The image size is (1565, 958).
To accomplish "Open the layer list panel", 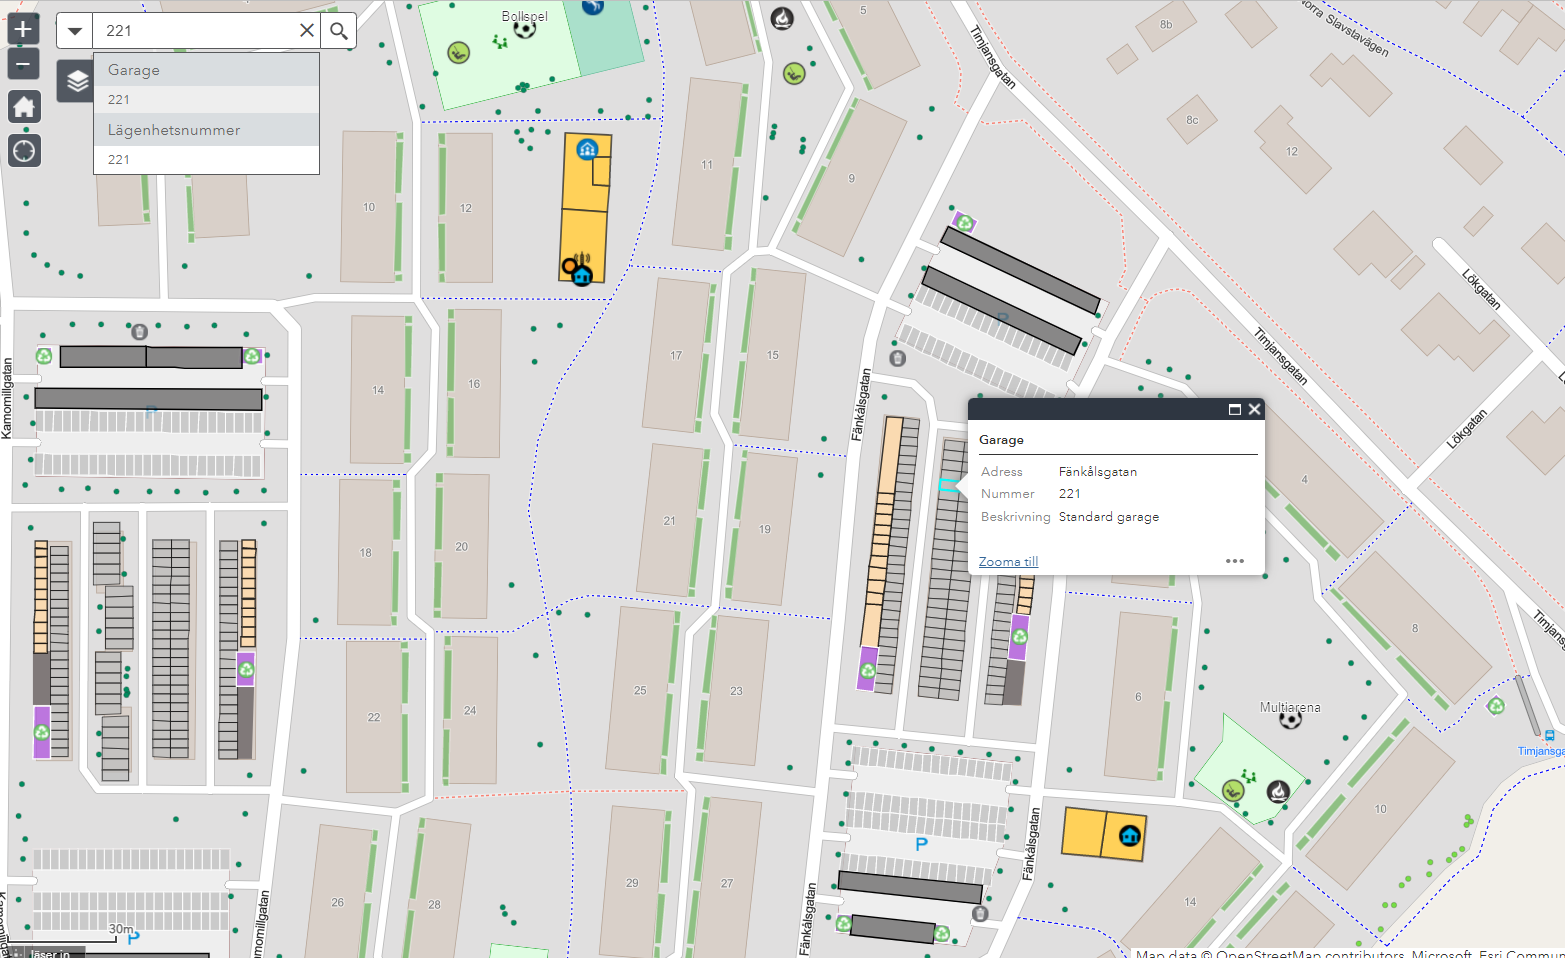I will [77, 81].
